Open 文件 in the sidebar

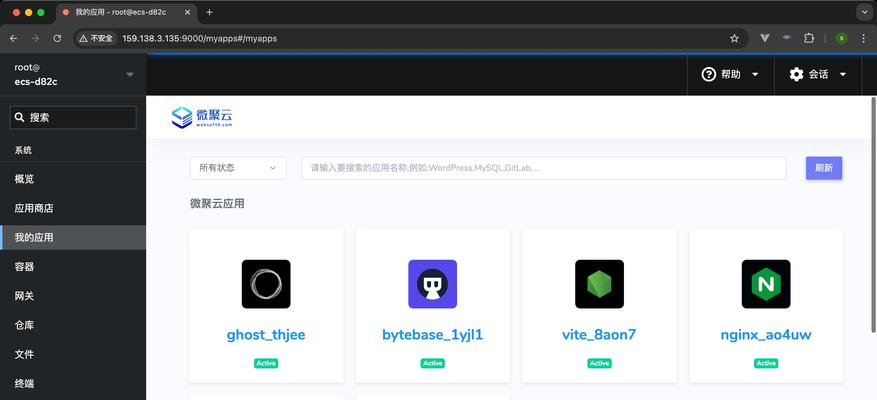(73, 354)
